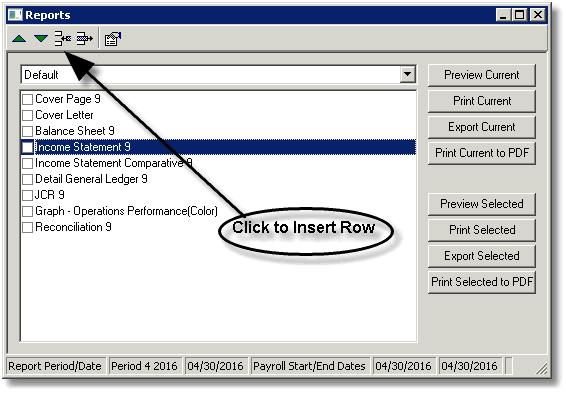Click the Insert Row toolbar icon

pyautogui.click(x=63, y=38)
